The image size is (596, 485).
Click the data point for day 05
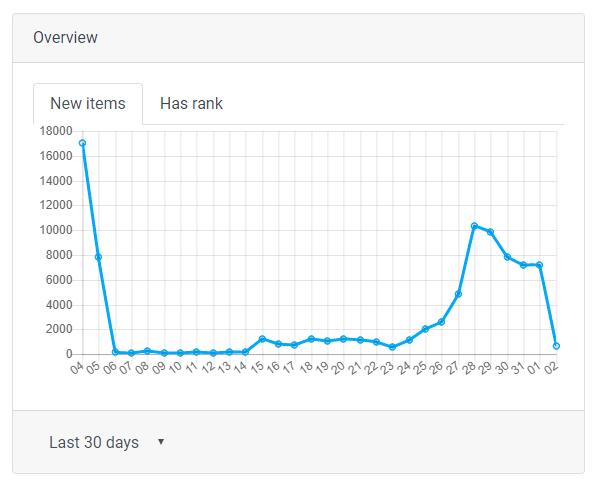coord(98,257)
